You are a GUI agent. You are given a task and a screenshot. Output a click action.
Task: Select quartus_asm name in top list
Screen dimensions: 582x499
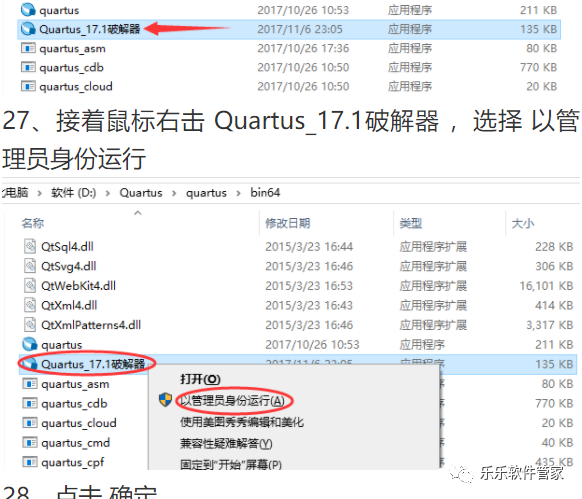click(x=72, y=49)
